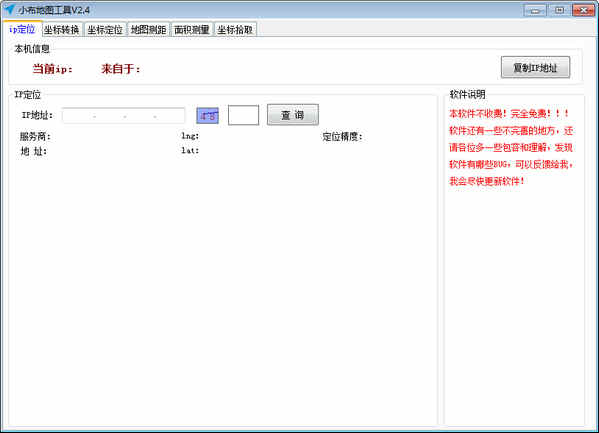599x433 pixels.
Task: Open the 坐标转换 tab
Action: tap(62, 30)
